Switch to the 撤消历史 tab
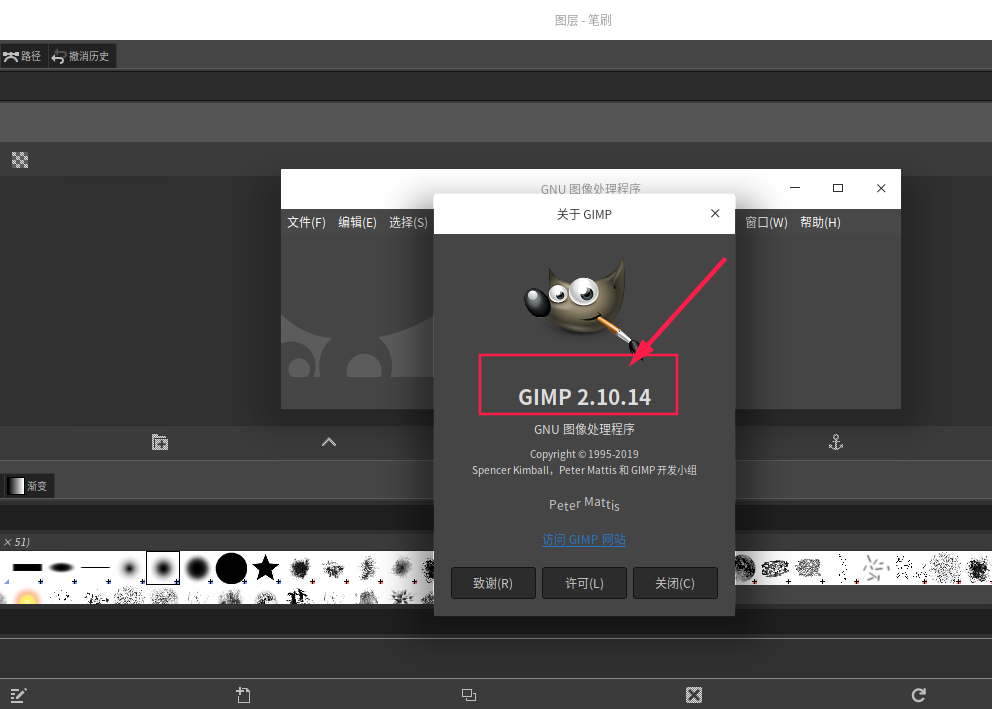Image resolution: width=992 pixels, height=709 pixels. coord(81,56)
